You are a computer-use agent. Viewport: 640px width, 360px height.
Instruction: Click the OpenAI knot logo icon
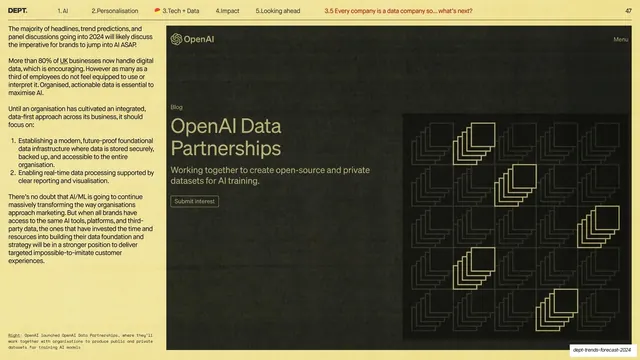pos(176,39)
